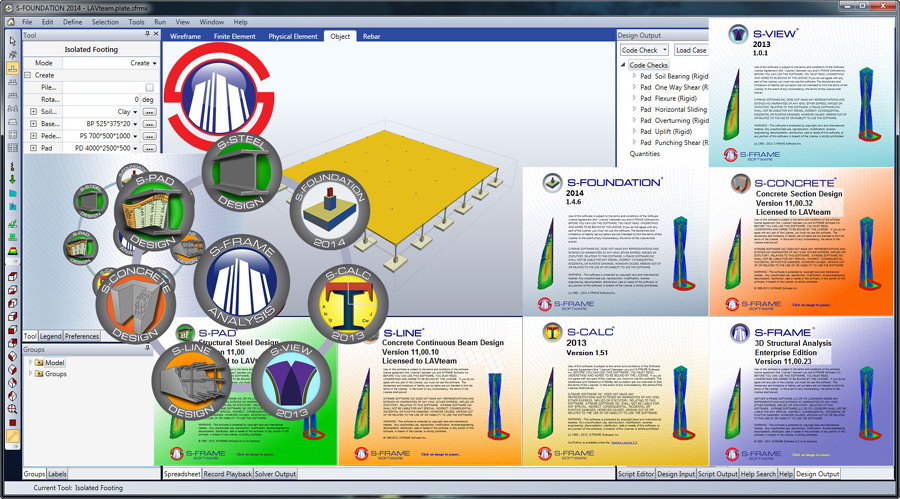Viewport: 900px width, 499px height.
Task: Click the red square icon in left toolbar
Action: [x=13, y=423]
